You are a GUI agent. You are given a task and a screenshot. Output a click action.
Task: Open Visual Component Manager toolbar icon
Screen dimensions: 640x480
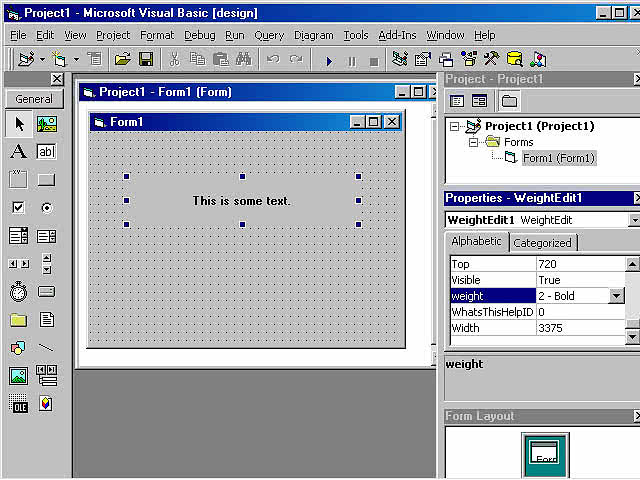click(538, 60)
